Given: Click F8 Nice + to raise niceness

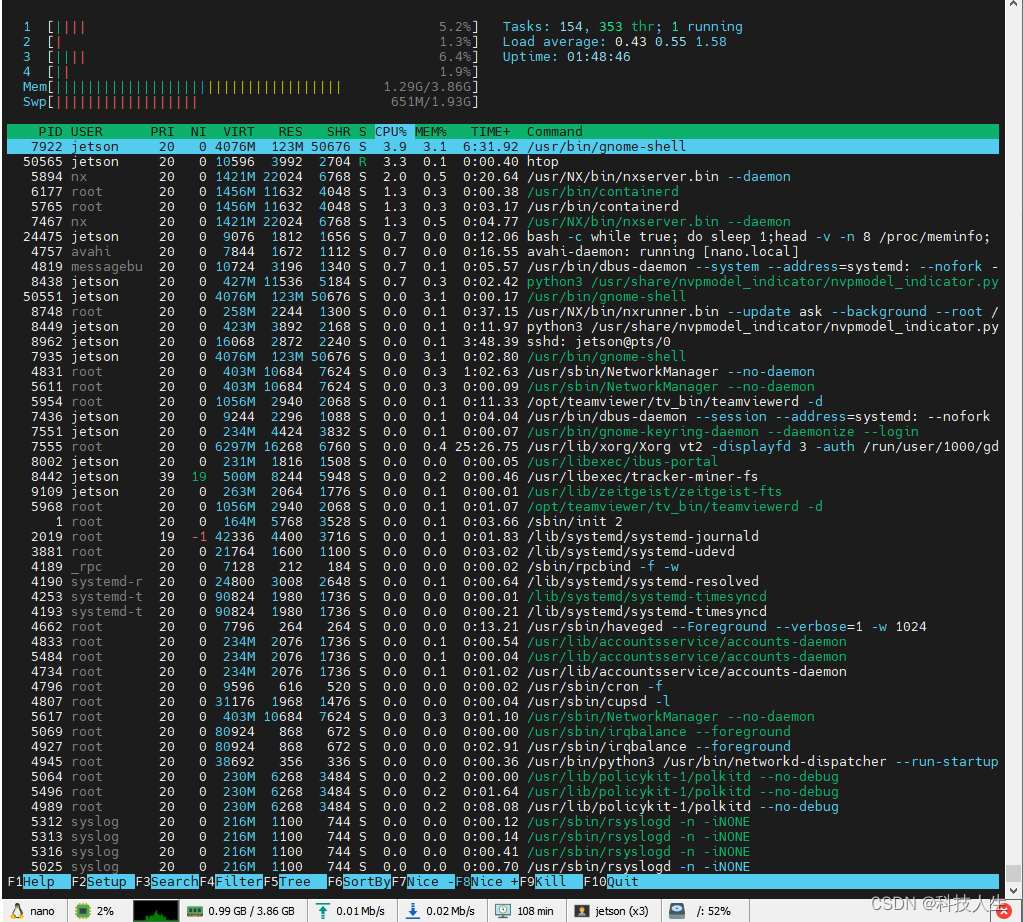Looking at the screenshot, I should [486, 882].
